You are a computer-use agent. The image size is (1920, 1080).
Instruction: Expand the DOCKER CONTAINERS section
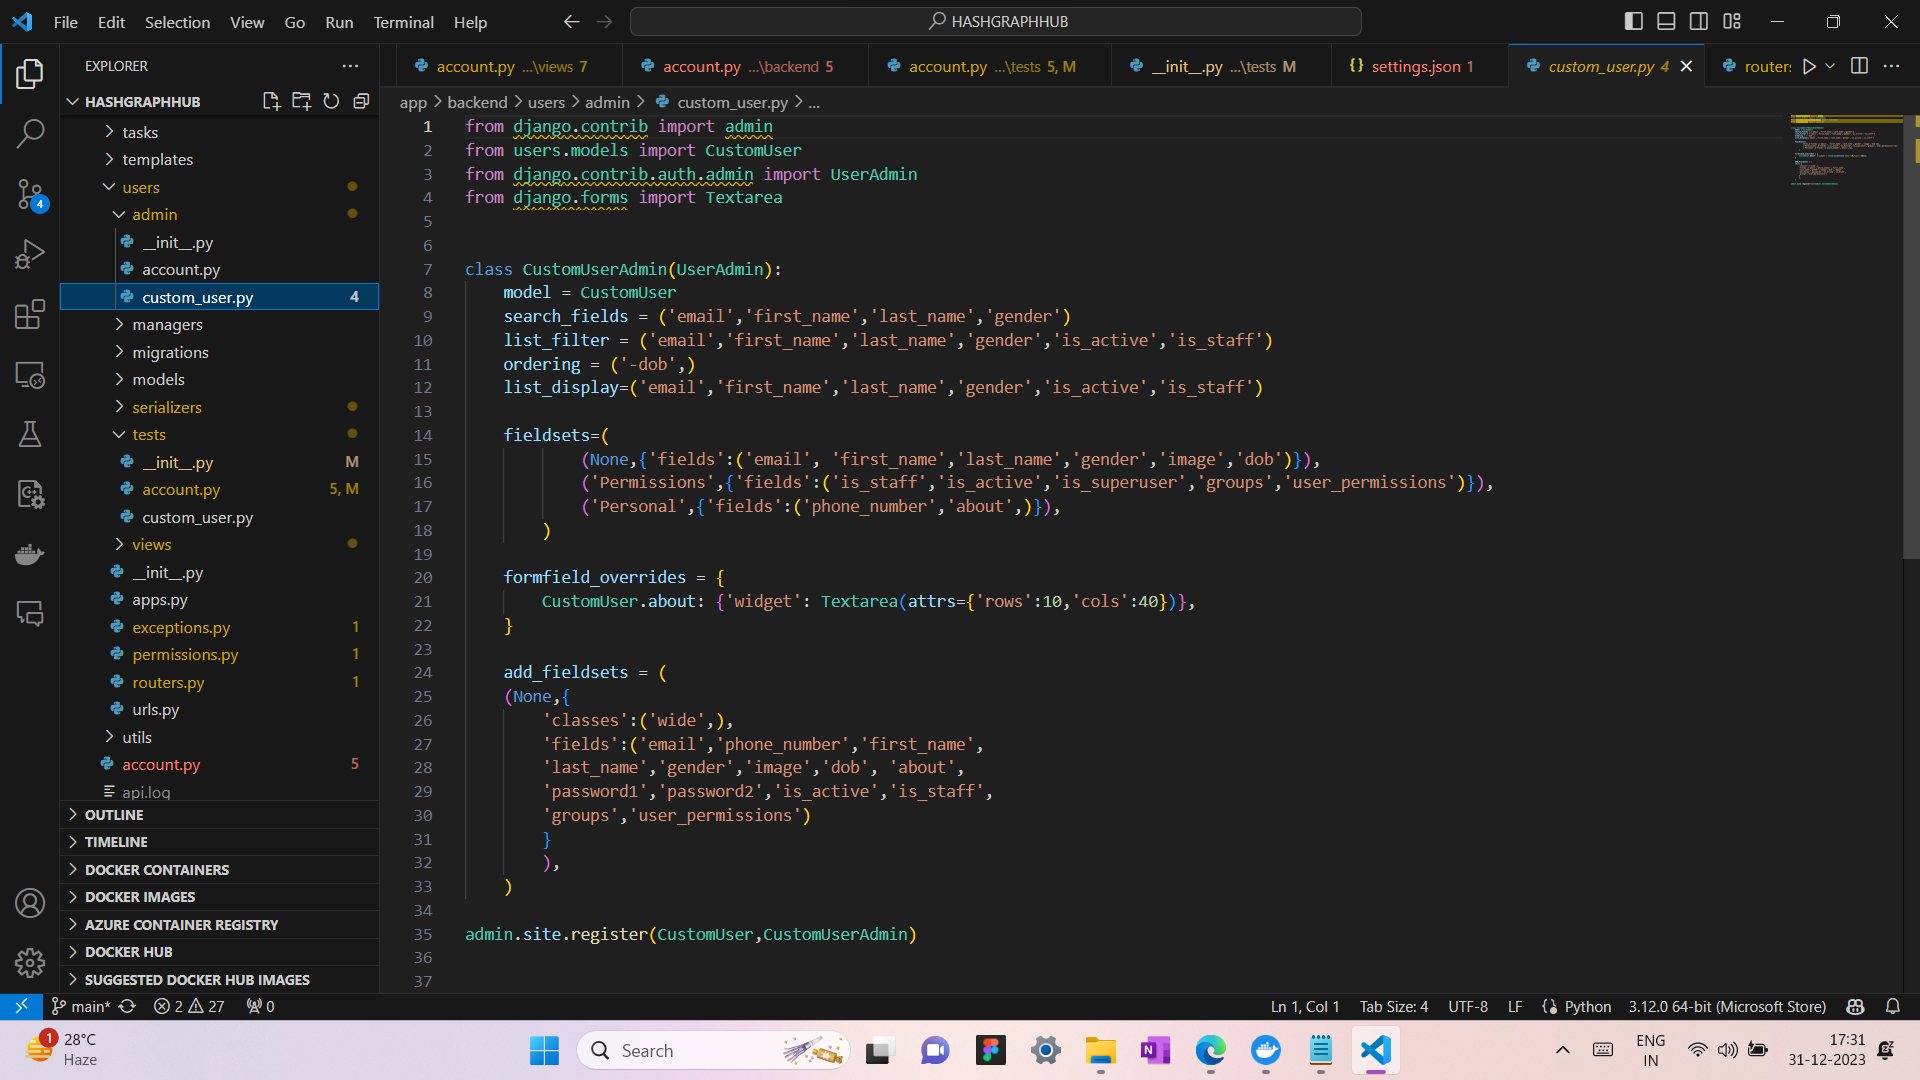click(x=157, y=870)
